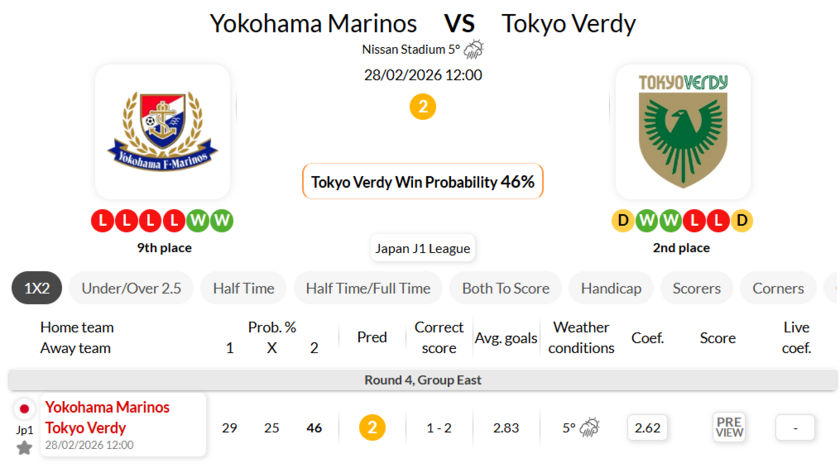Switch to the Handicap tab
The width and height of the screenshot is (840, 468).
pos(611,288)
